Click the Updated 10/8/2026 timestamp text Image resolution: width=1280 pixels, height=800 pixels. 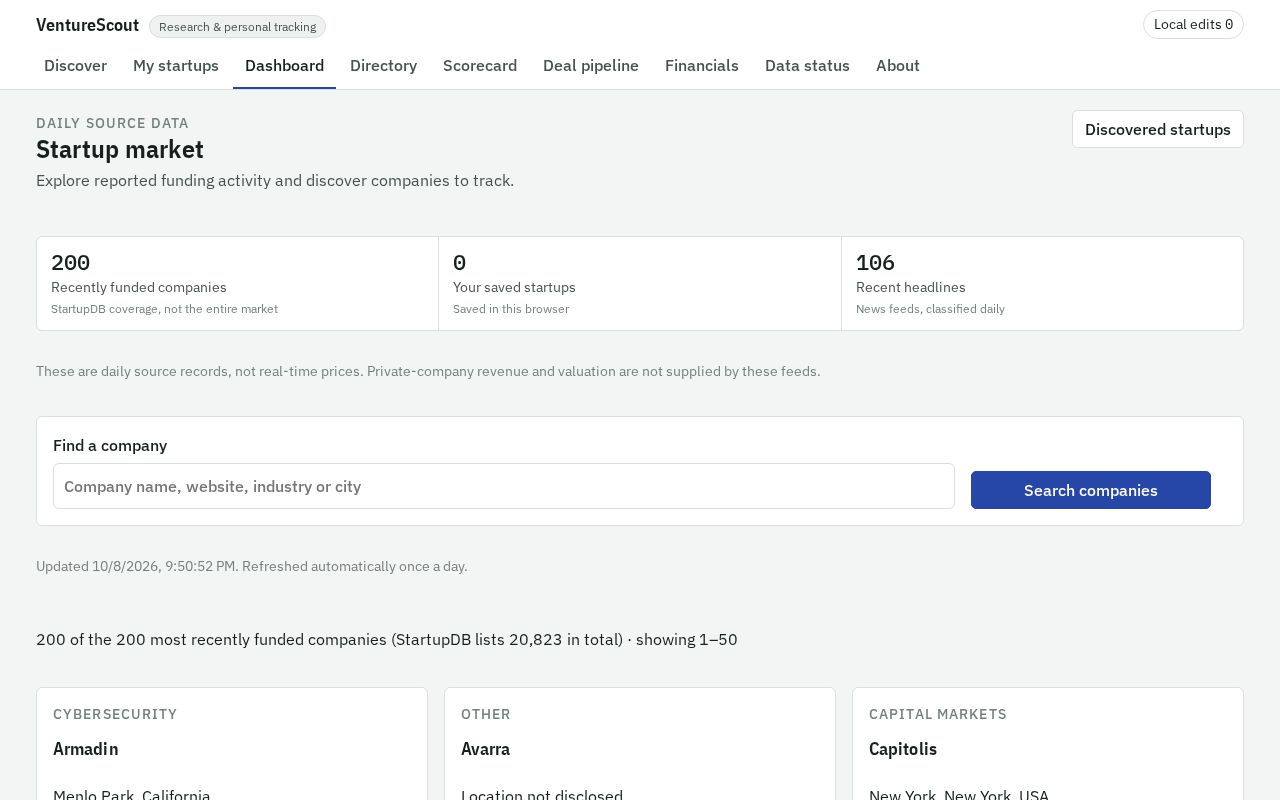pyautogui.click(x=252, y=566)
